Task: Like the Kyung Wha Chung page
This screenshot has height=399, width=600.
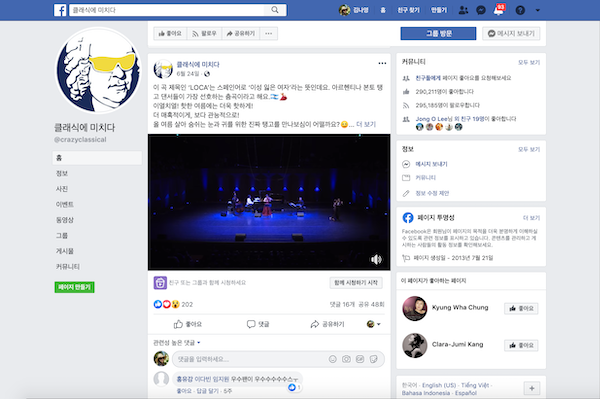Action: (x=521, y=308)
